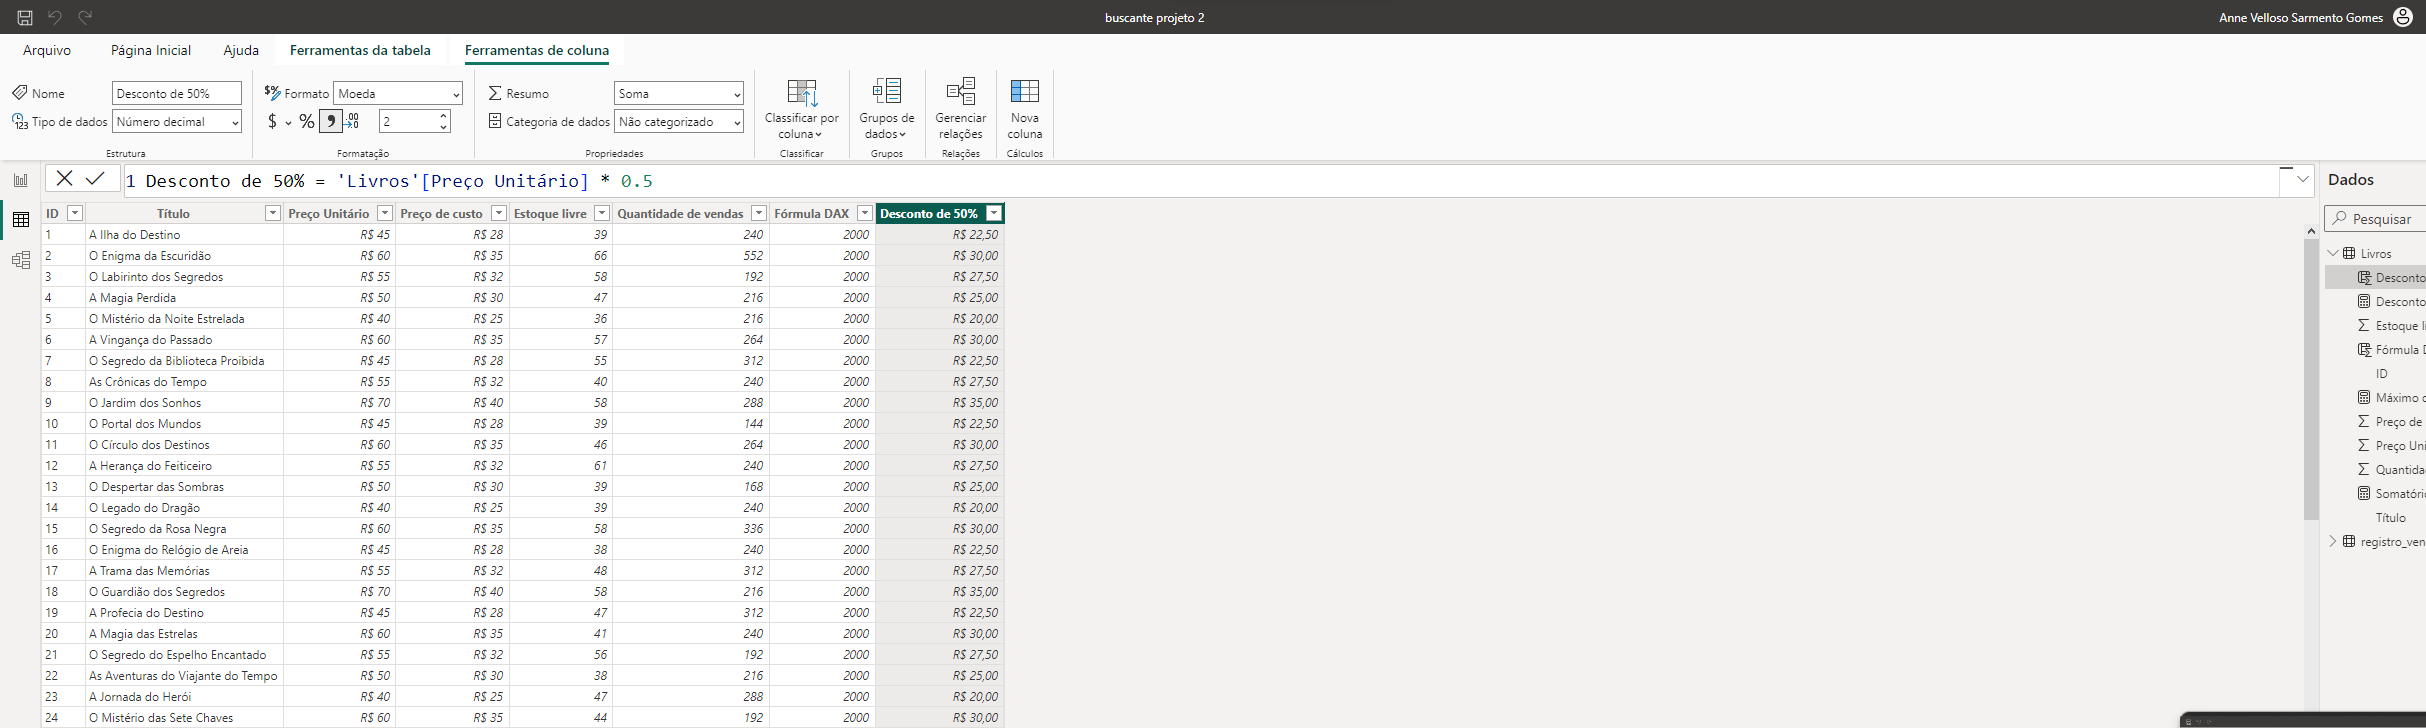Open the Ajuda tab

point(241,50)
